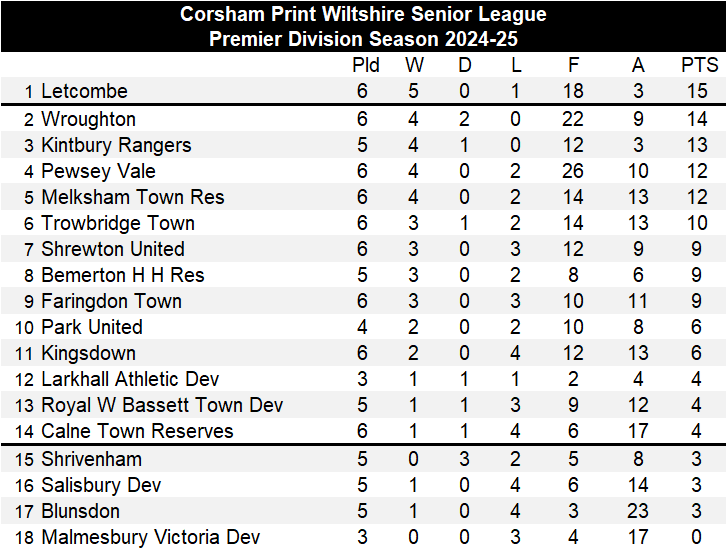This screenshot has height=550, width=726.
Task: Click the Royal W Bassett Town Dev entry
Action: [162, 405]
